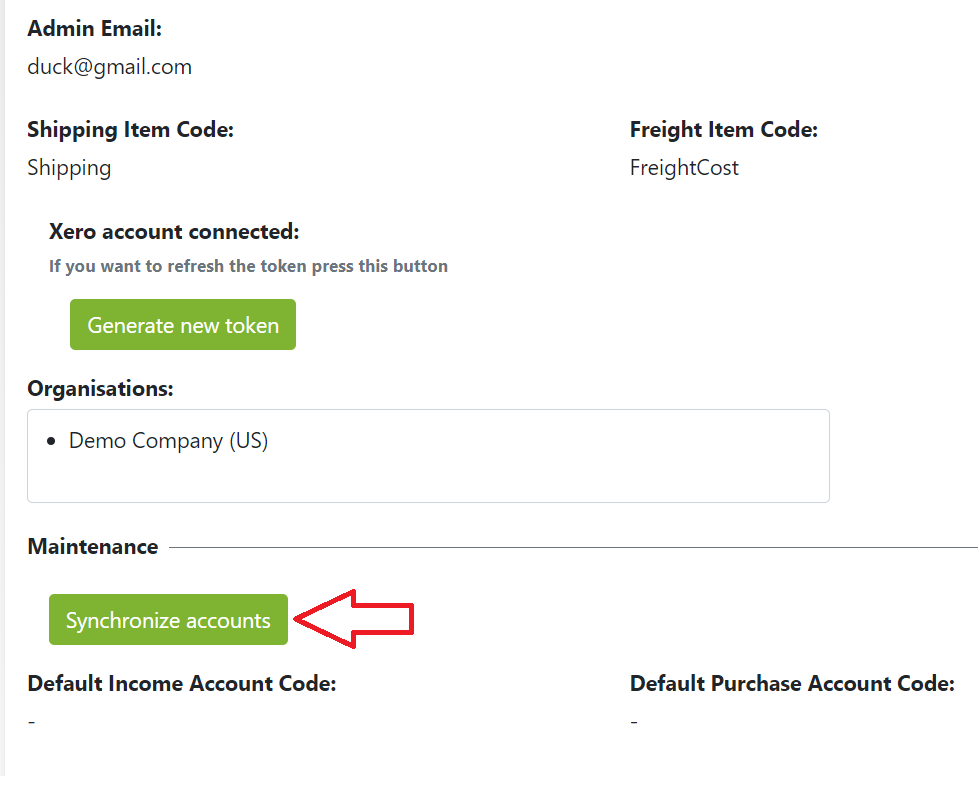This screenshot has width=978, height=794.
Task: Select Demo Company (US) in the list
Action: click(168, 440)
